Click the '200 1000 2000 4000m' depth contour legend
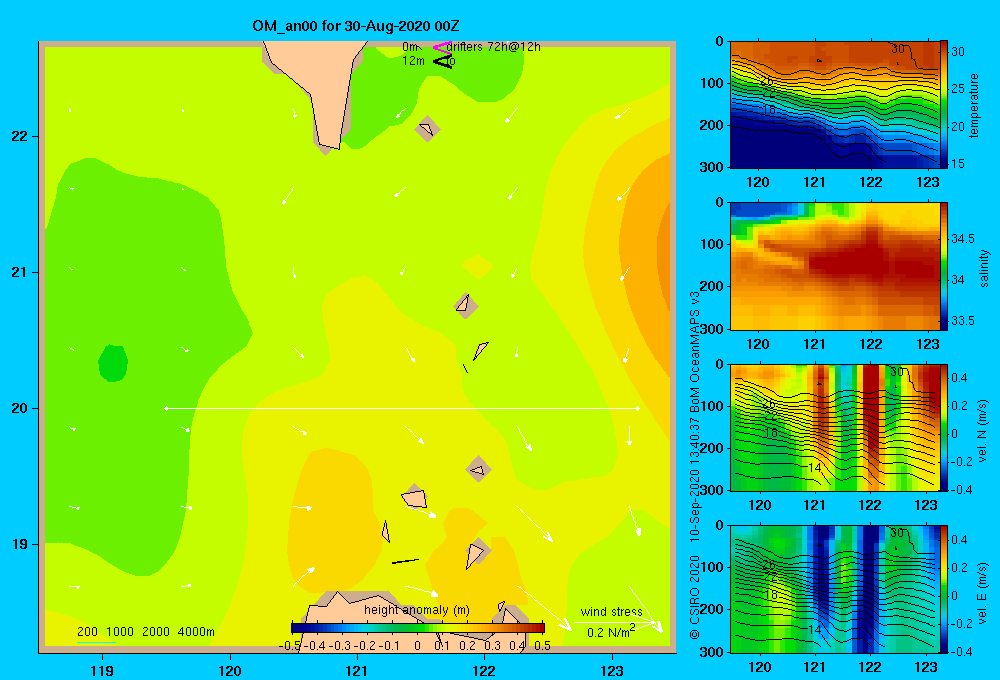Viewport: 1000px width, 680px height. [145, 632]
